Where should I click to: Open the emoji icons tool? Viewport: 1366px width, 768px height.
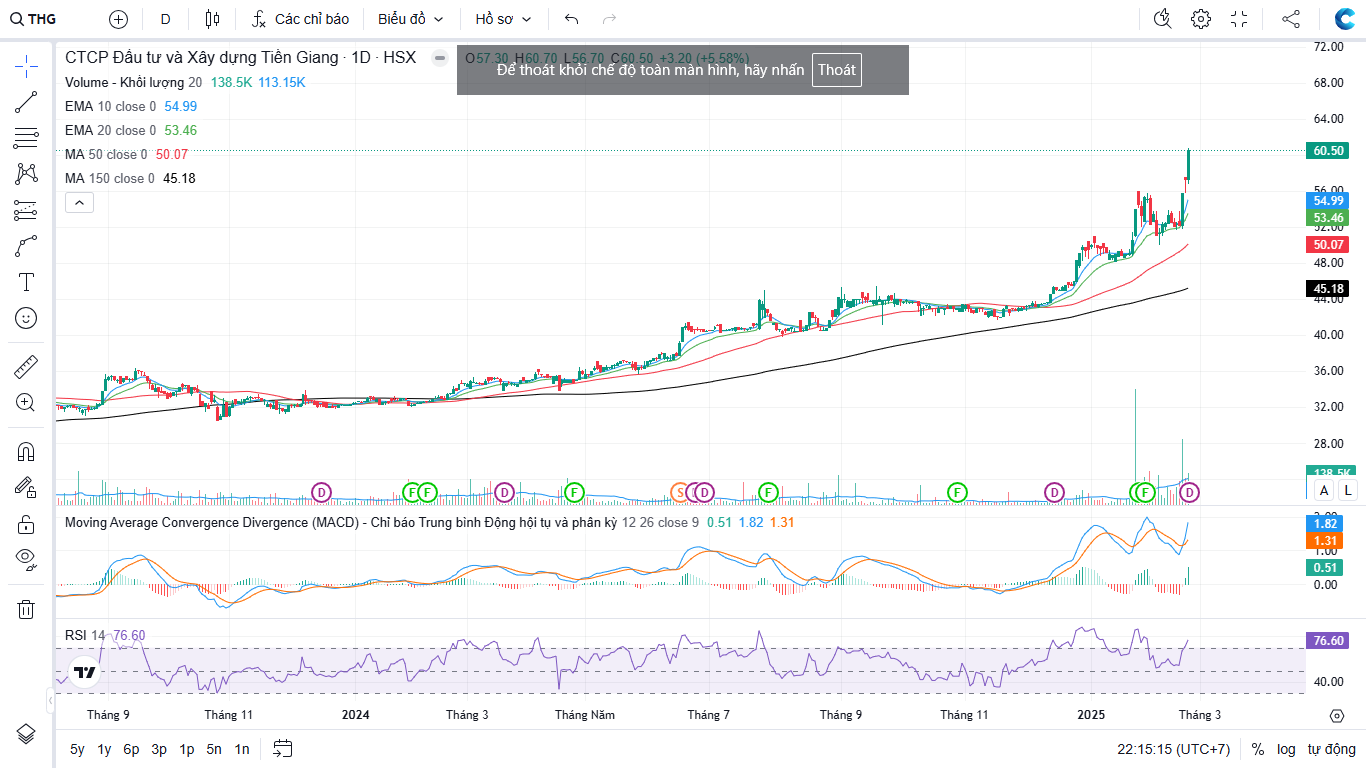pyautogui.click(x=26, y=318)
